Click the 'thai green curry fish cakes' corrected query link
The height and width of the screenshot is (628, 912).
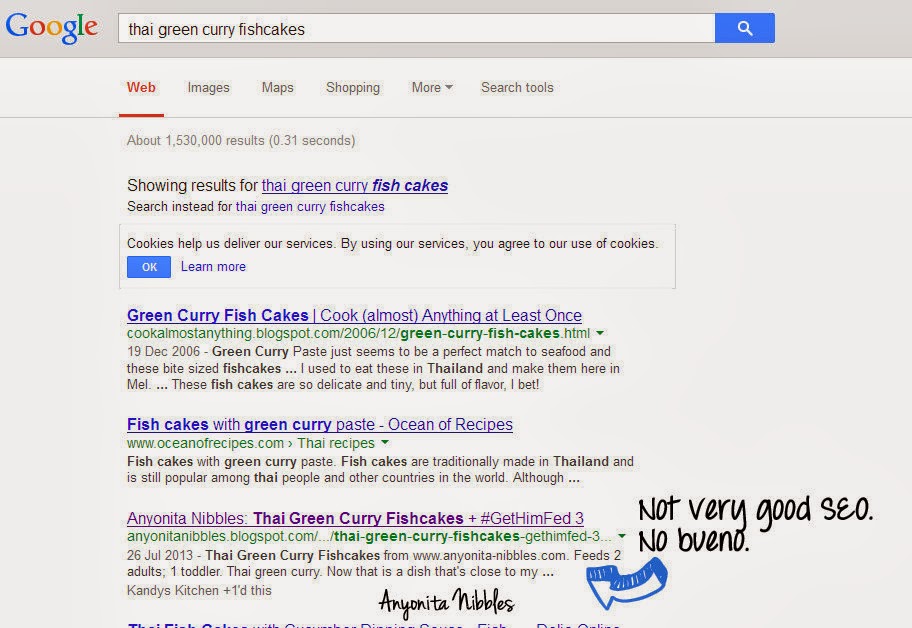click(354, 186)
